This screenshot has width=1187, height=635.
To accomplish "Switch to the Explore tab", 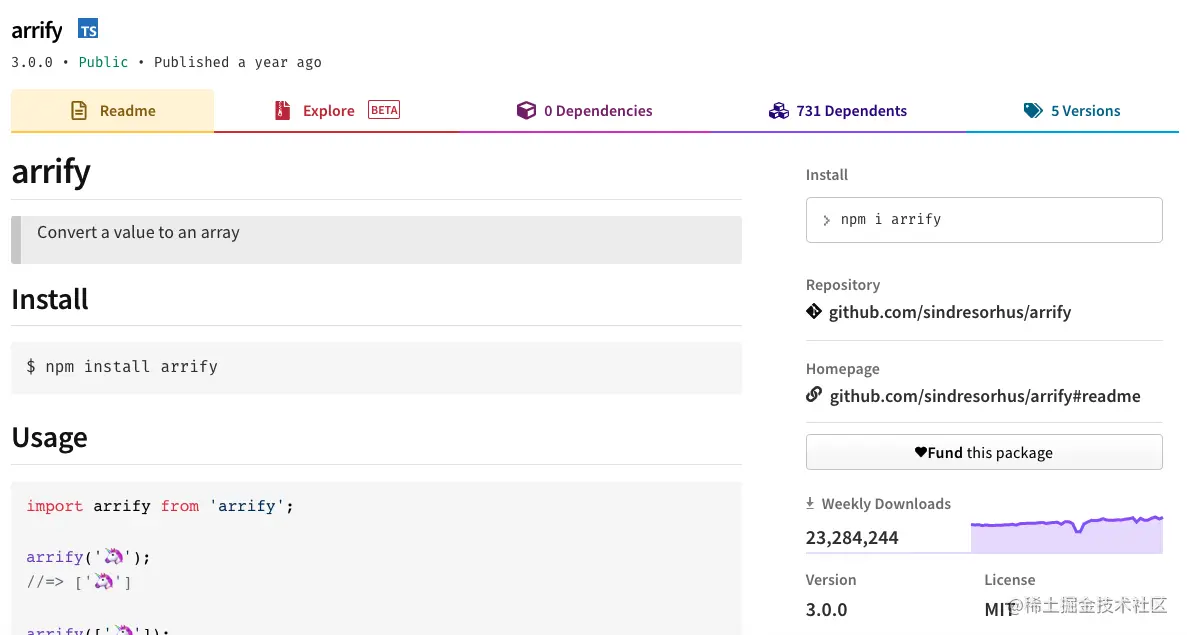I will [337, 111].
